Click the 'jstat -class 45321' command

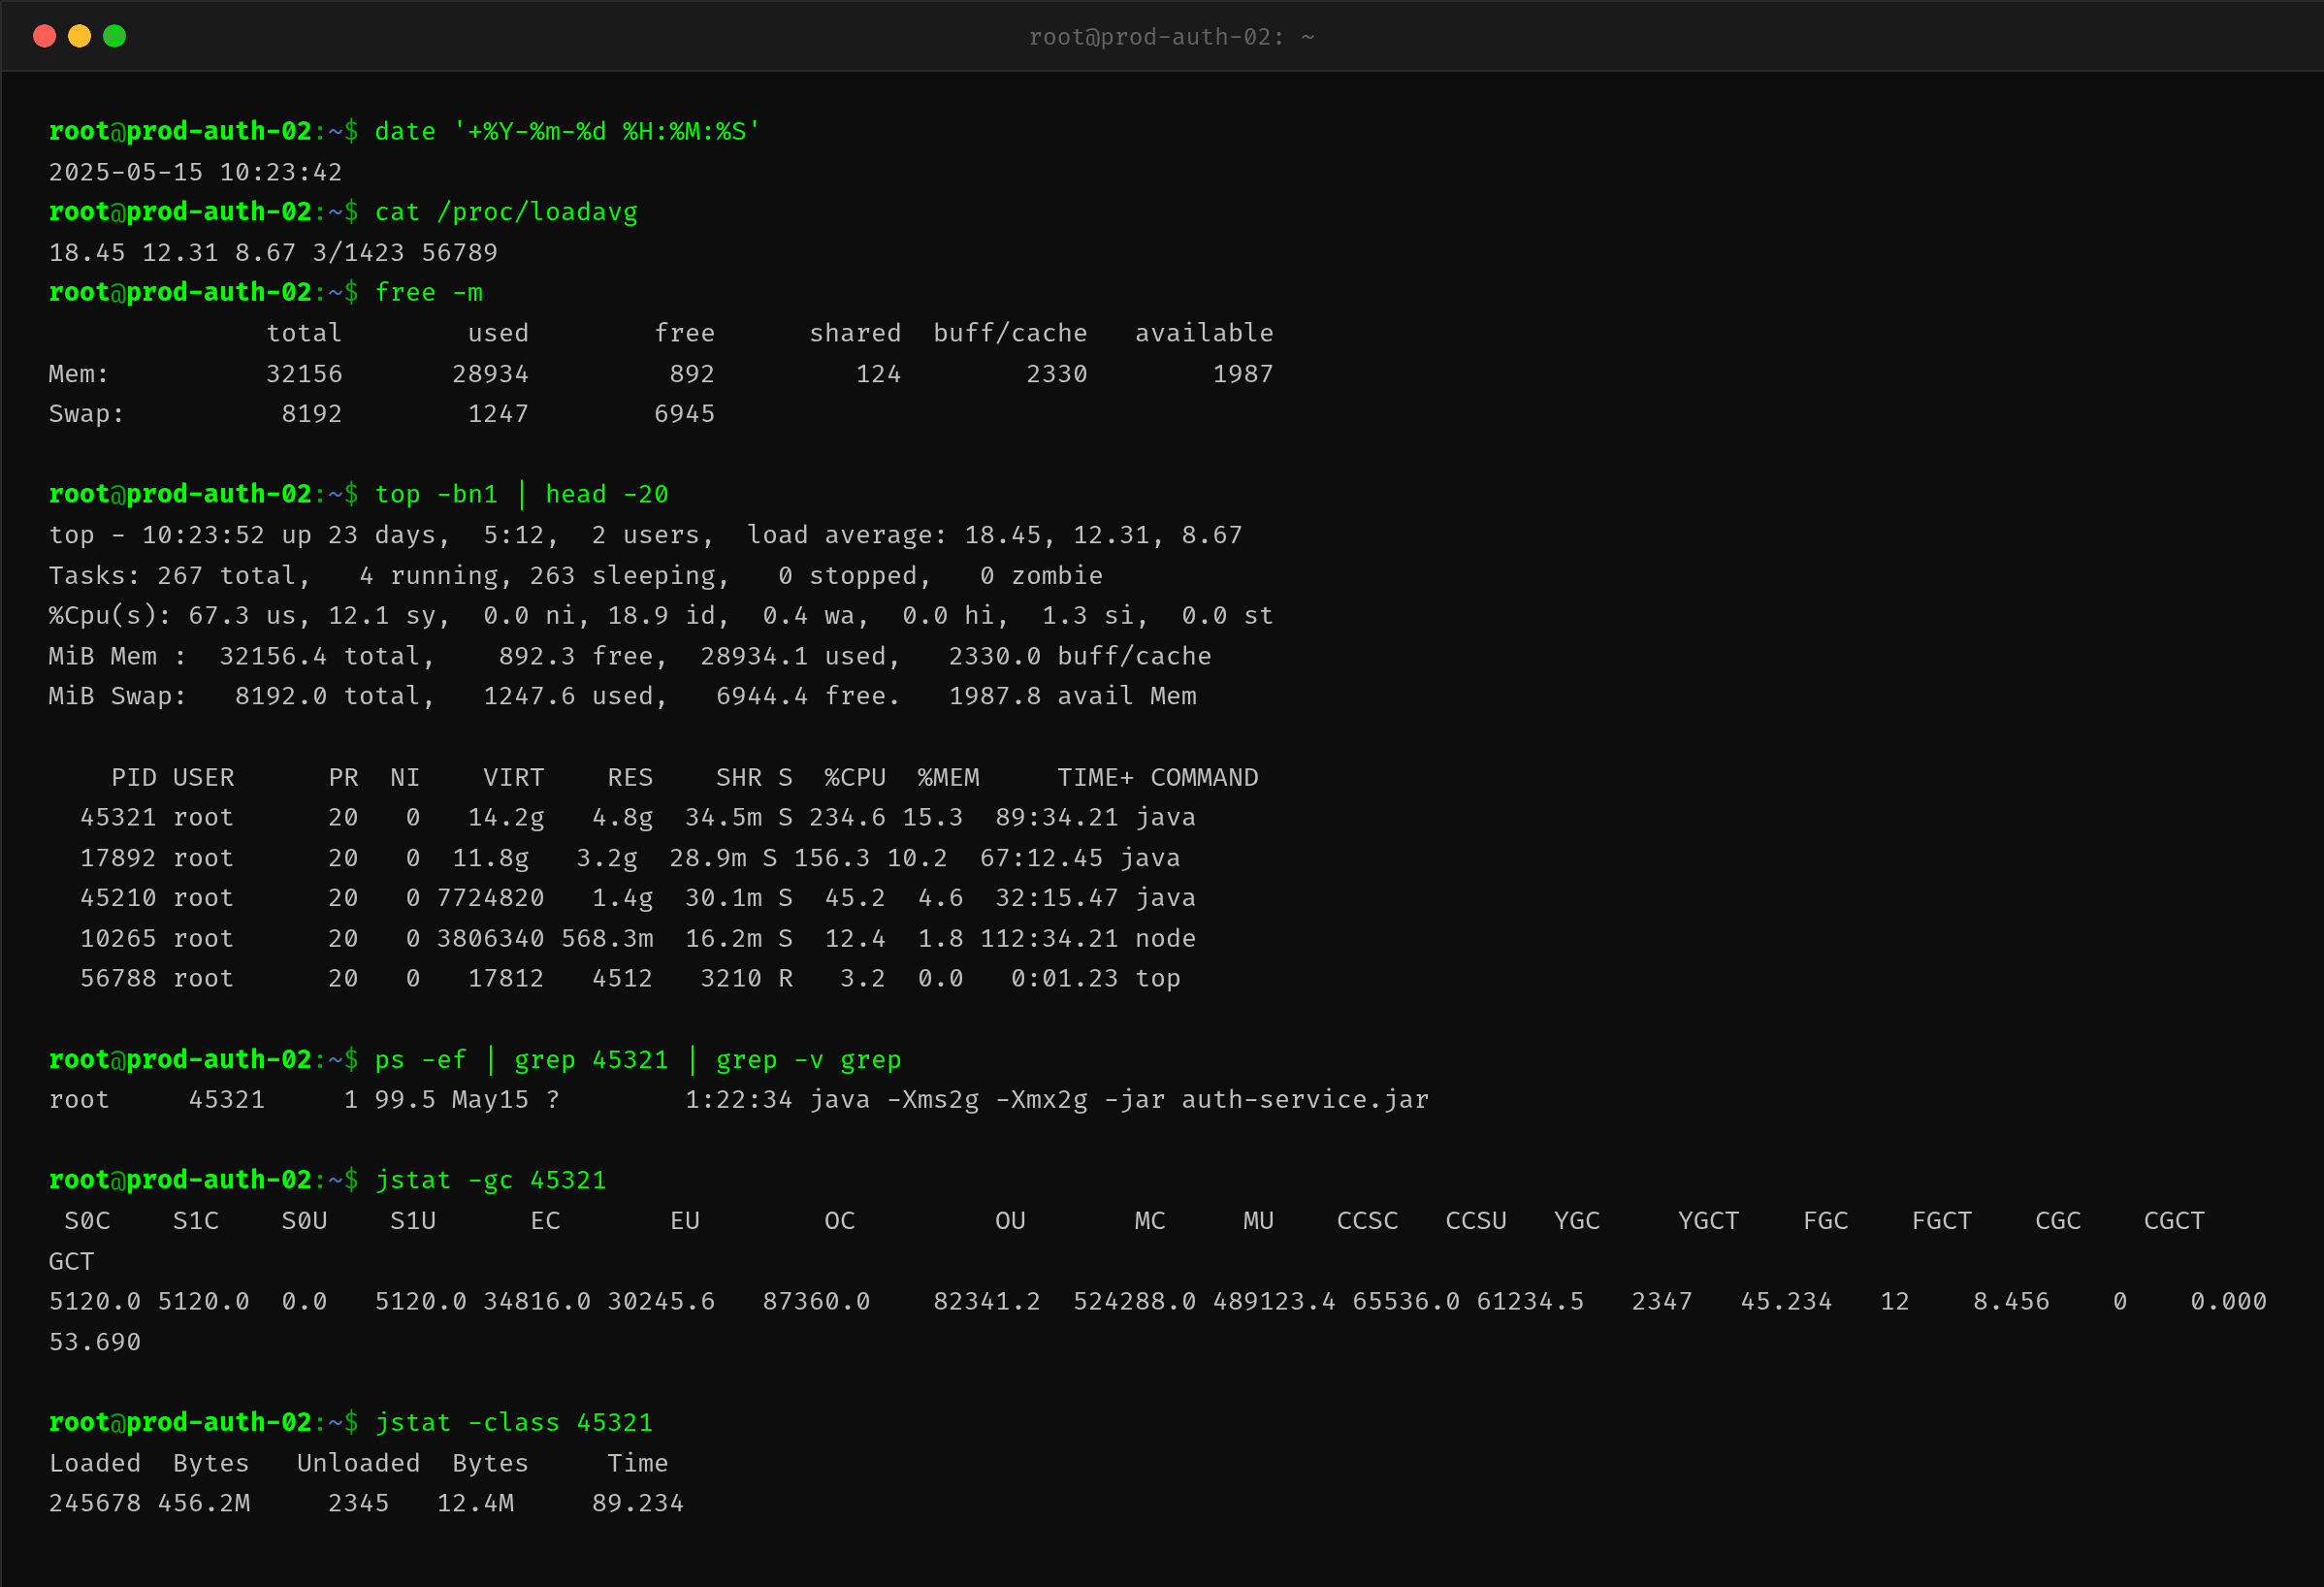click(514, 1422)
